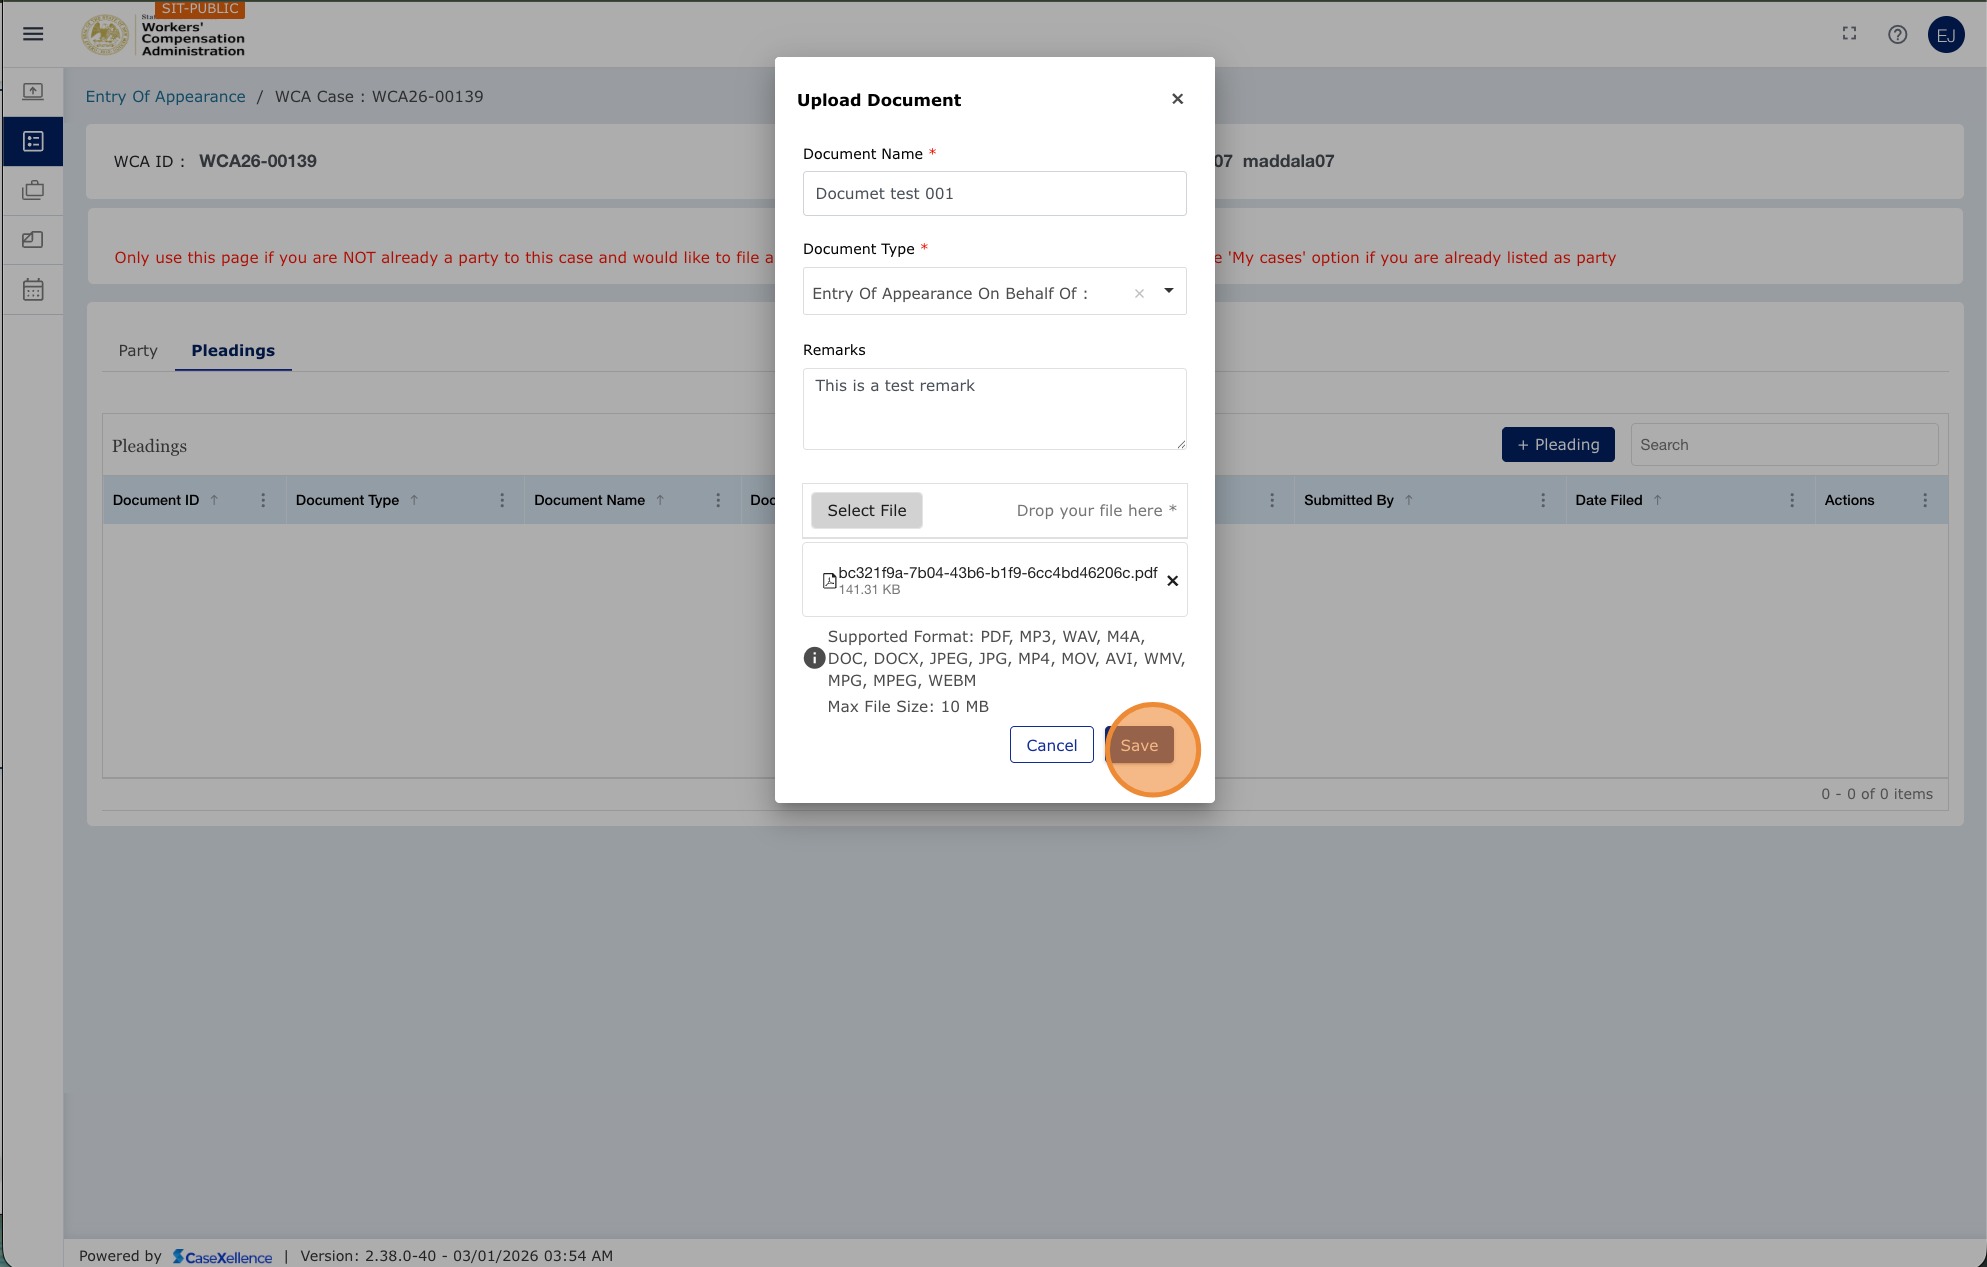Focus the pleadings Search field
The image size is (1987, 1267).
[1784, 445]
